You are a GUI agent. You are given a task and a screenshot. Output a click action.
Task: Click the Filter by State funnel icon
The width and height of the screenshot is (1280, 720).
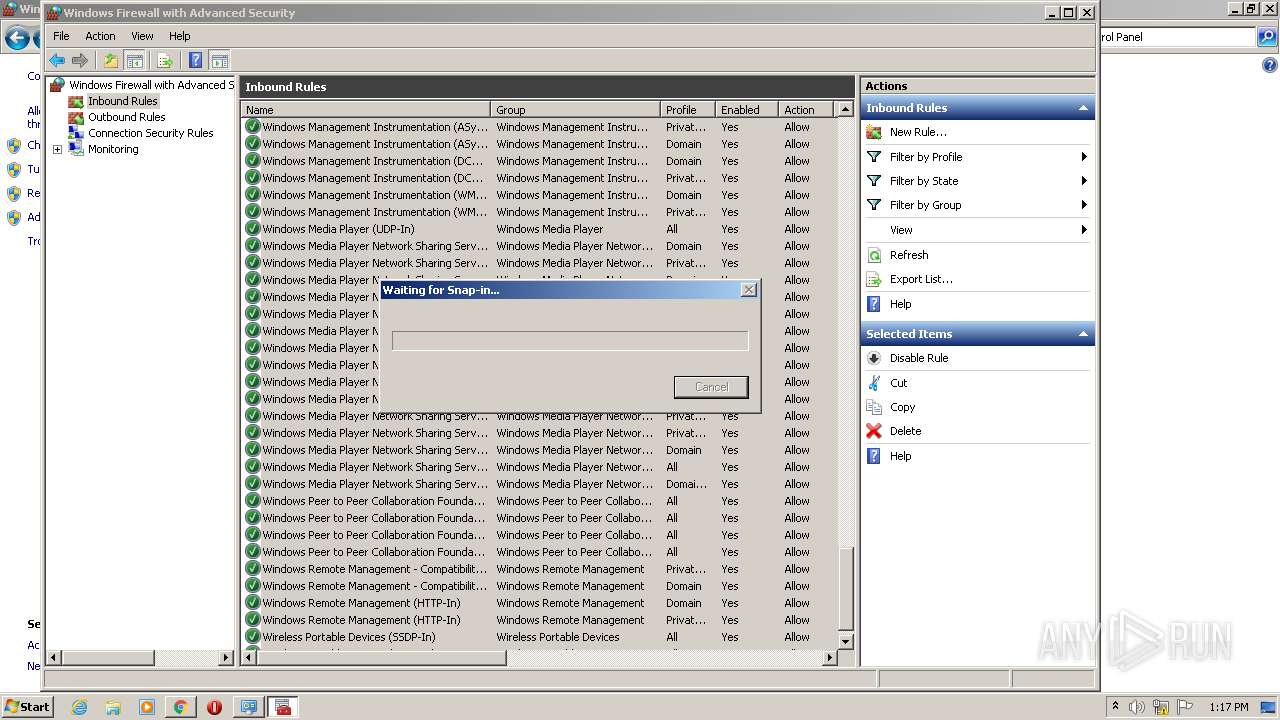point(874,181)
